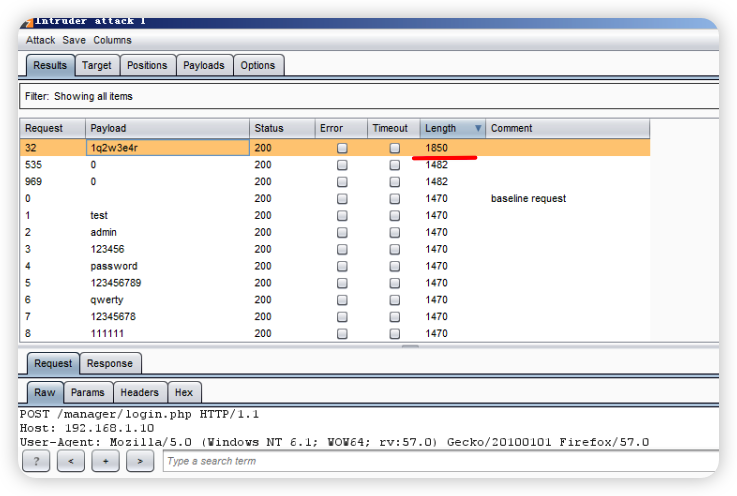Click the help question mark button

(35, 461)
